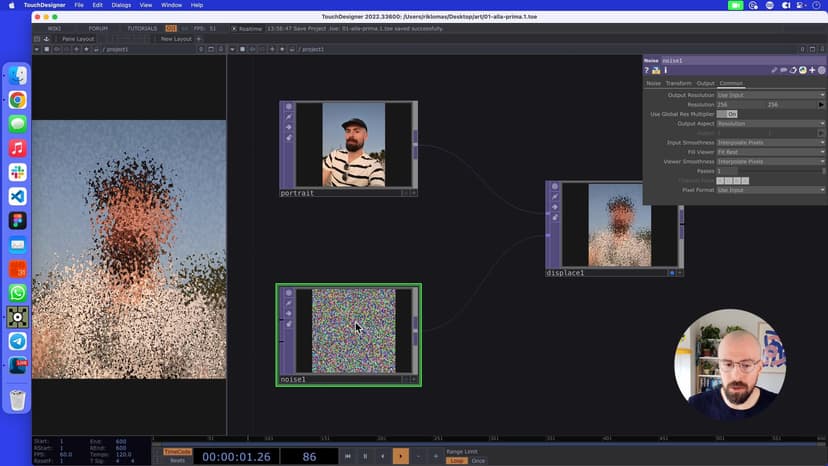Switch to the Transform parameter tab
Image resolution: width=828 pixels, height=466 pixels.
(x=678, y=83)
